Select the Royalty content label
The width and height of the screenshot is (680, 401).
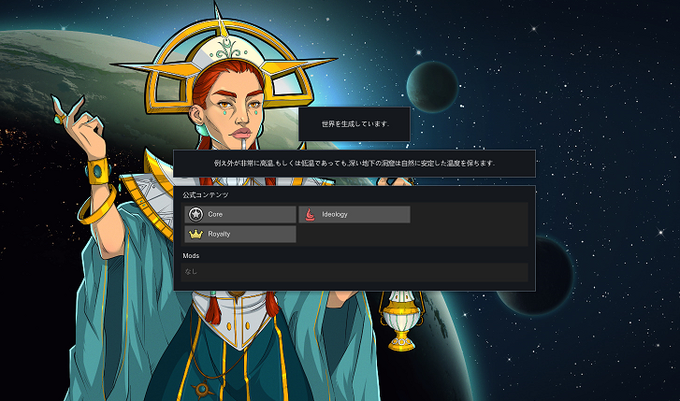[x=219, y=234]
